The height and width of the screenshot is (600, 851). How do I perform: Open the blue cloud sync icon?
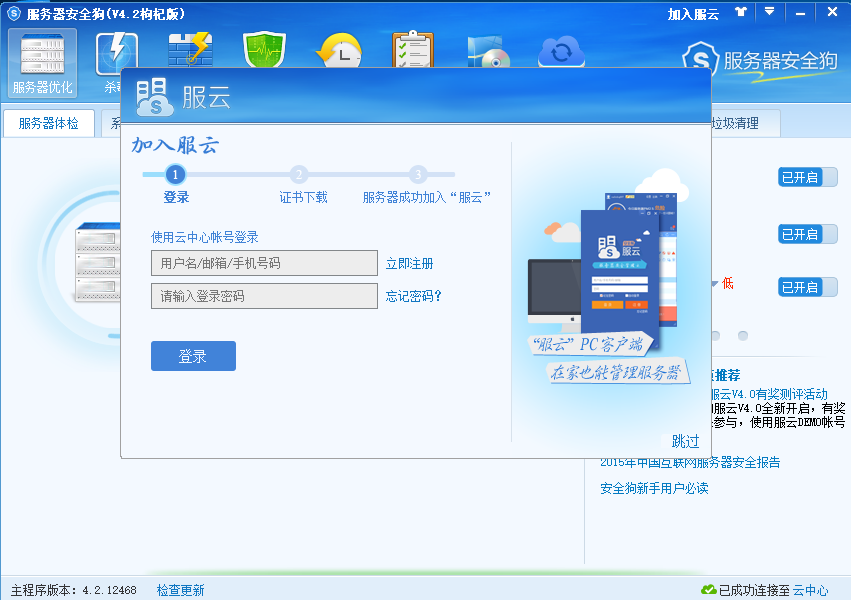coord(561,52)
